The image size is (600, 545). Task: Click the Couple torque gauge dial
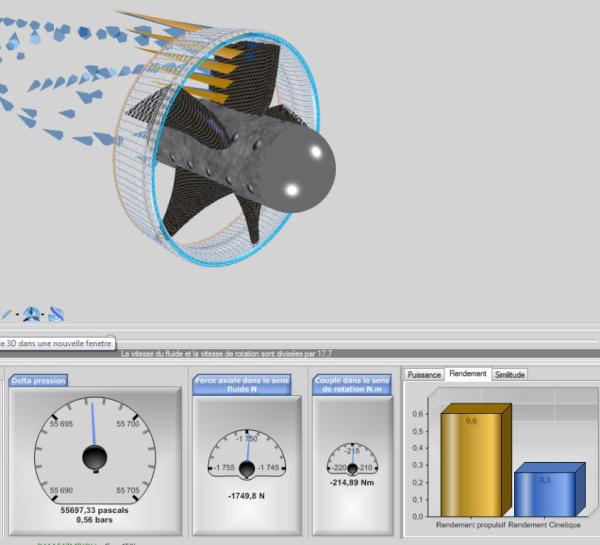[352, 460]
